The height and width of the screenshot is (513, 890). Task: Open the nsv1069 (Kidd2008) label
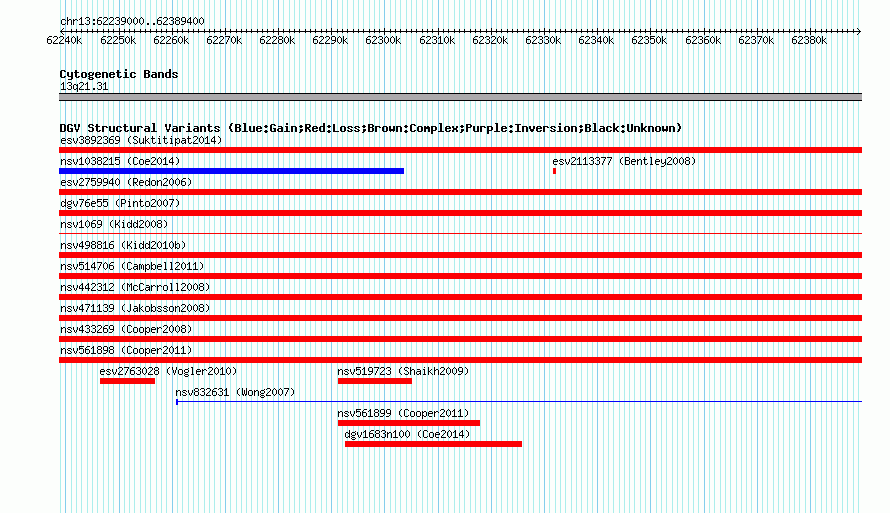coord(114,224)
